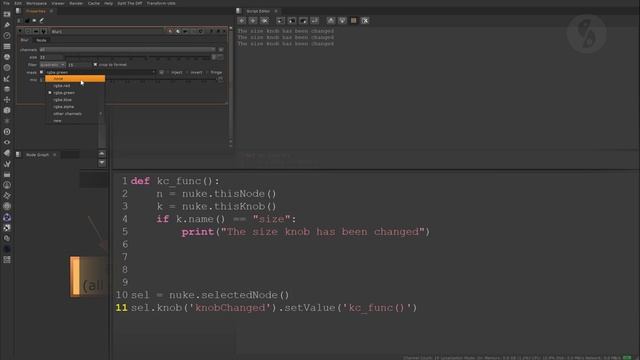Click save a script icon

coord(303,20)
